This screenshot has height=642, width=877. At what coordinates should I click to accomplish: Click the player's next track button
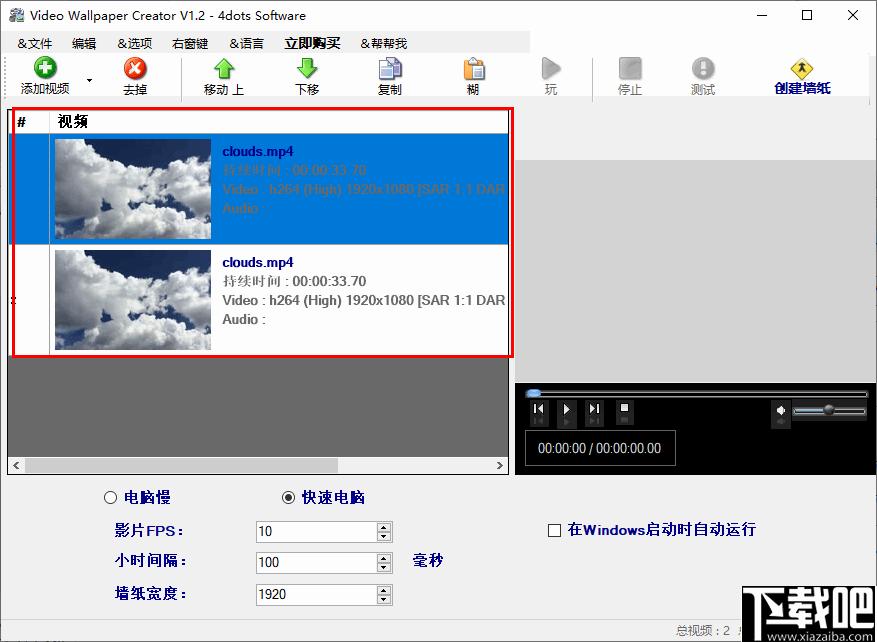tap(595, 409)
